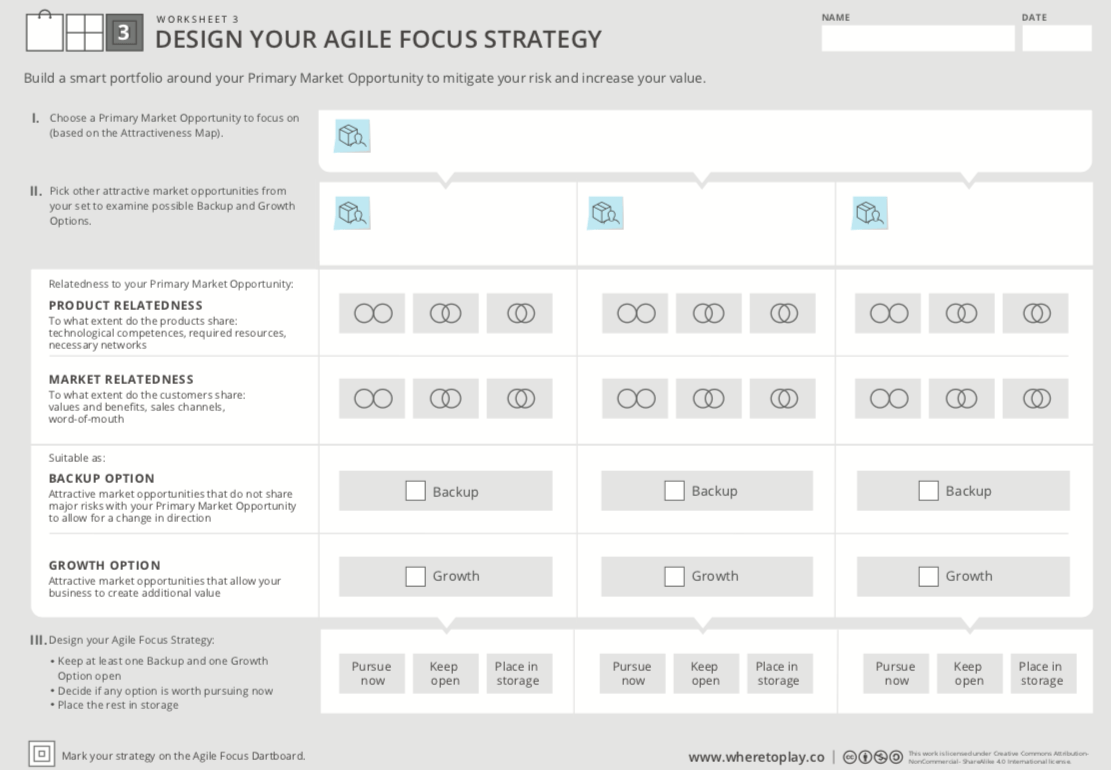Click the Agile Focus Dartboard icon
1111x770 pixels.
[x=41, y=754]
